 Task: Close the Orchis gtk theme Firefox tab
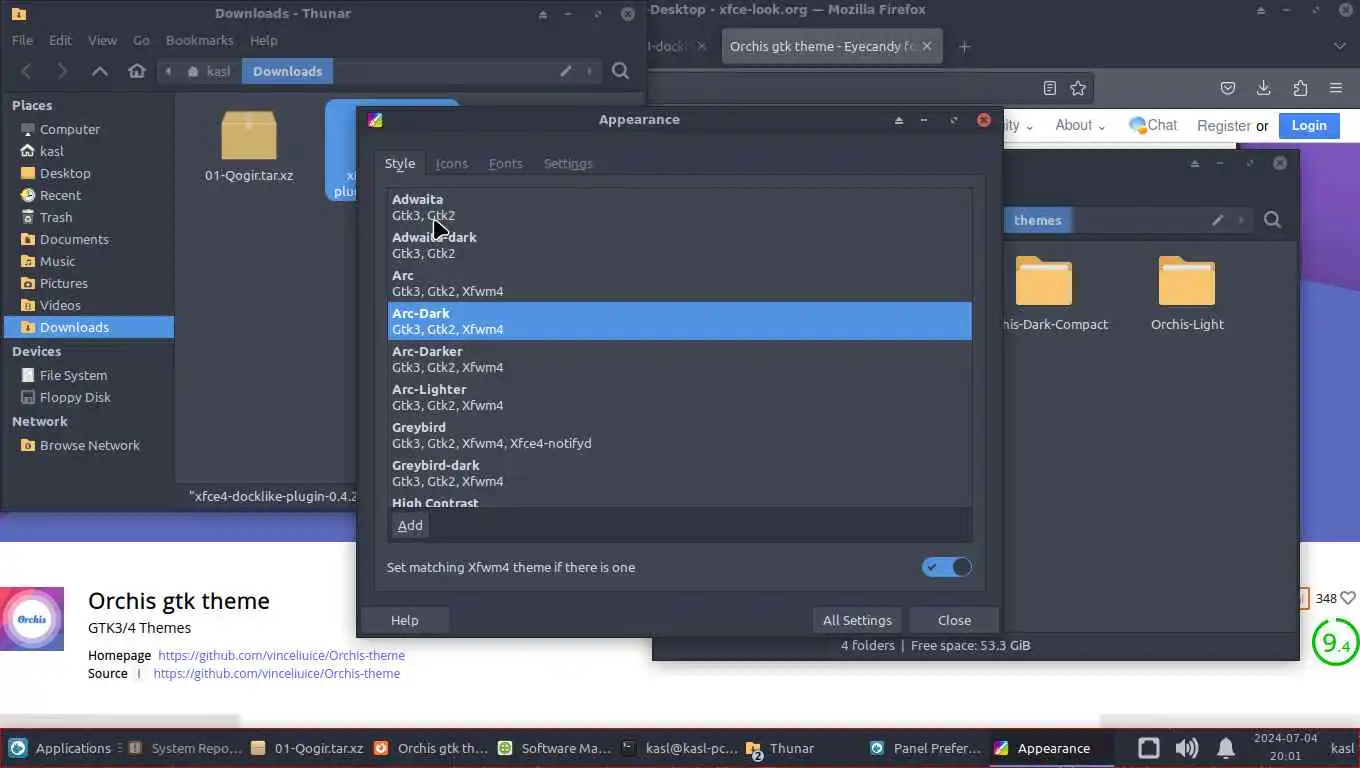coord(927,46)
